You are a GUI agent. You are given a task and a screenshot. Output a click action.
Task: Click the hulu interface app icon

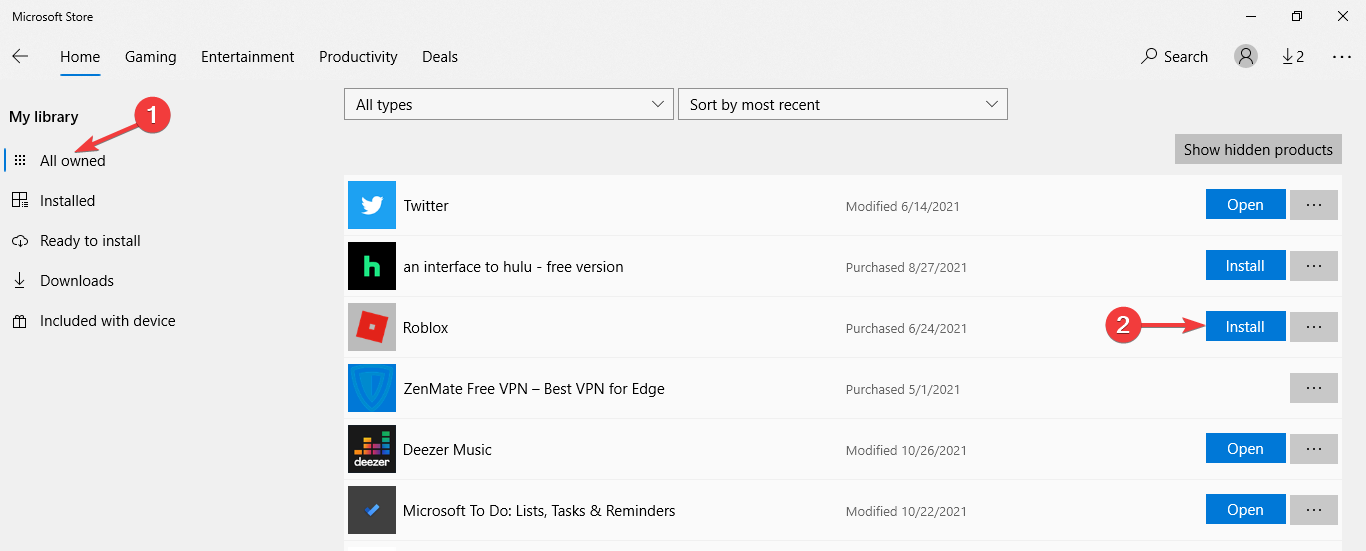coord(372,266)
